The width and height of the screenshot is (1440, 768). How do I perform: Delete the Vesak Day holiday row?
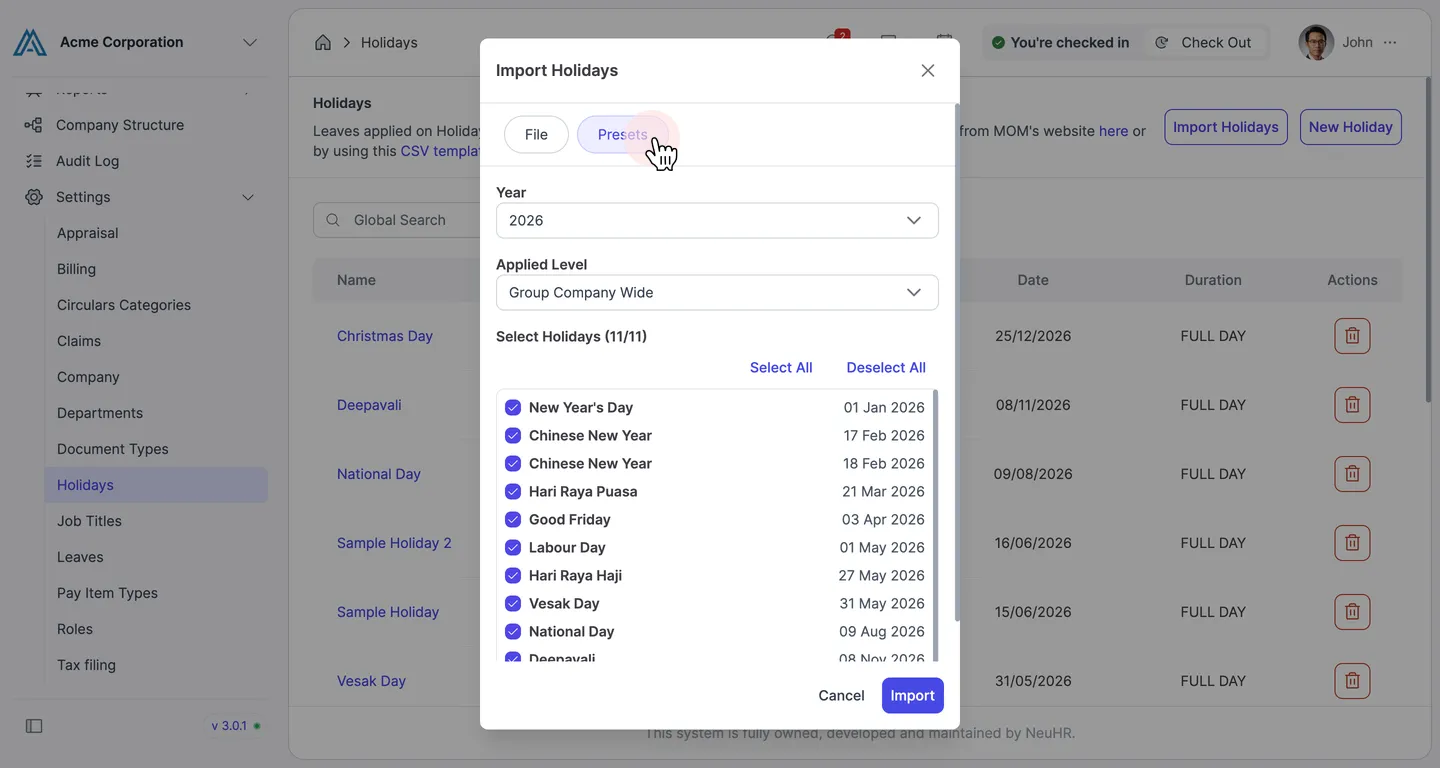click(x=1352, y=681)
